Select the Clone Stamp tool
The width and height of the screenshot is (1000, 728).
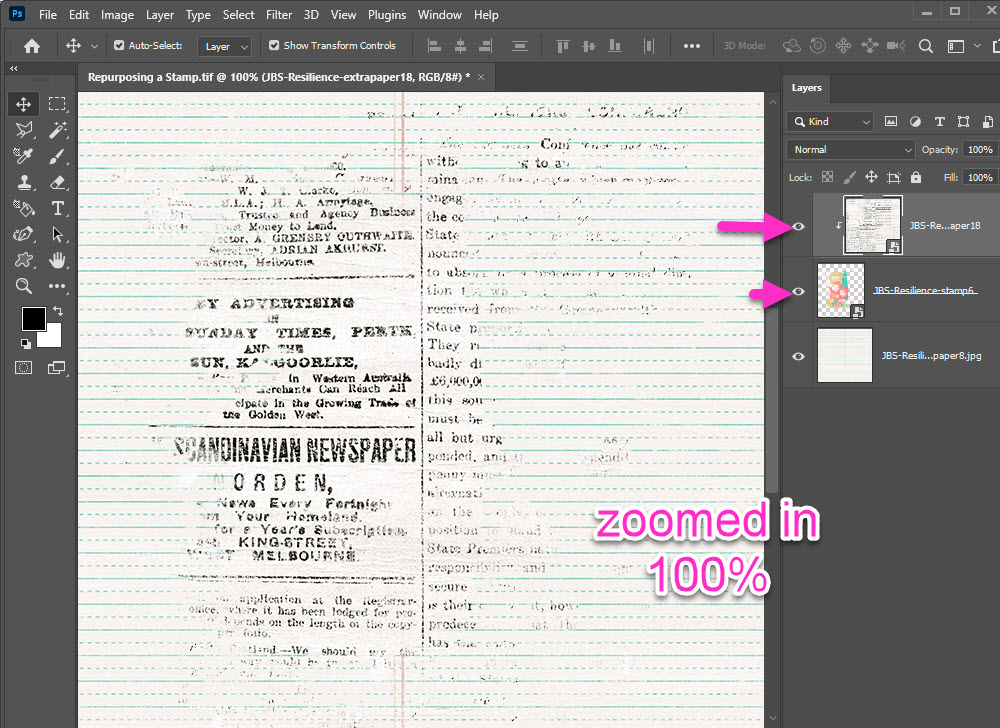[x=24, y=182]
